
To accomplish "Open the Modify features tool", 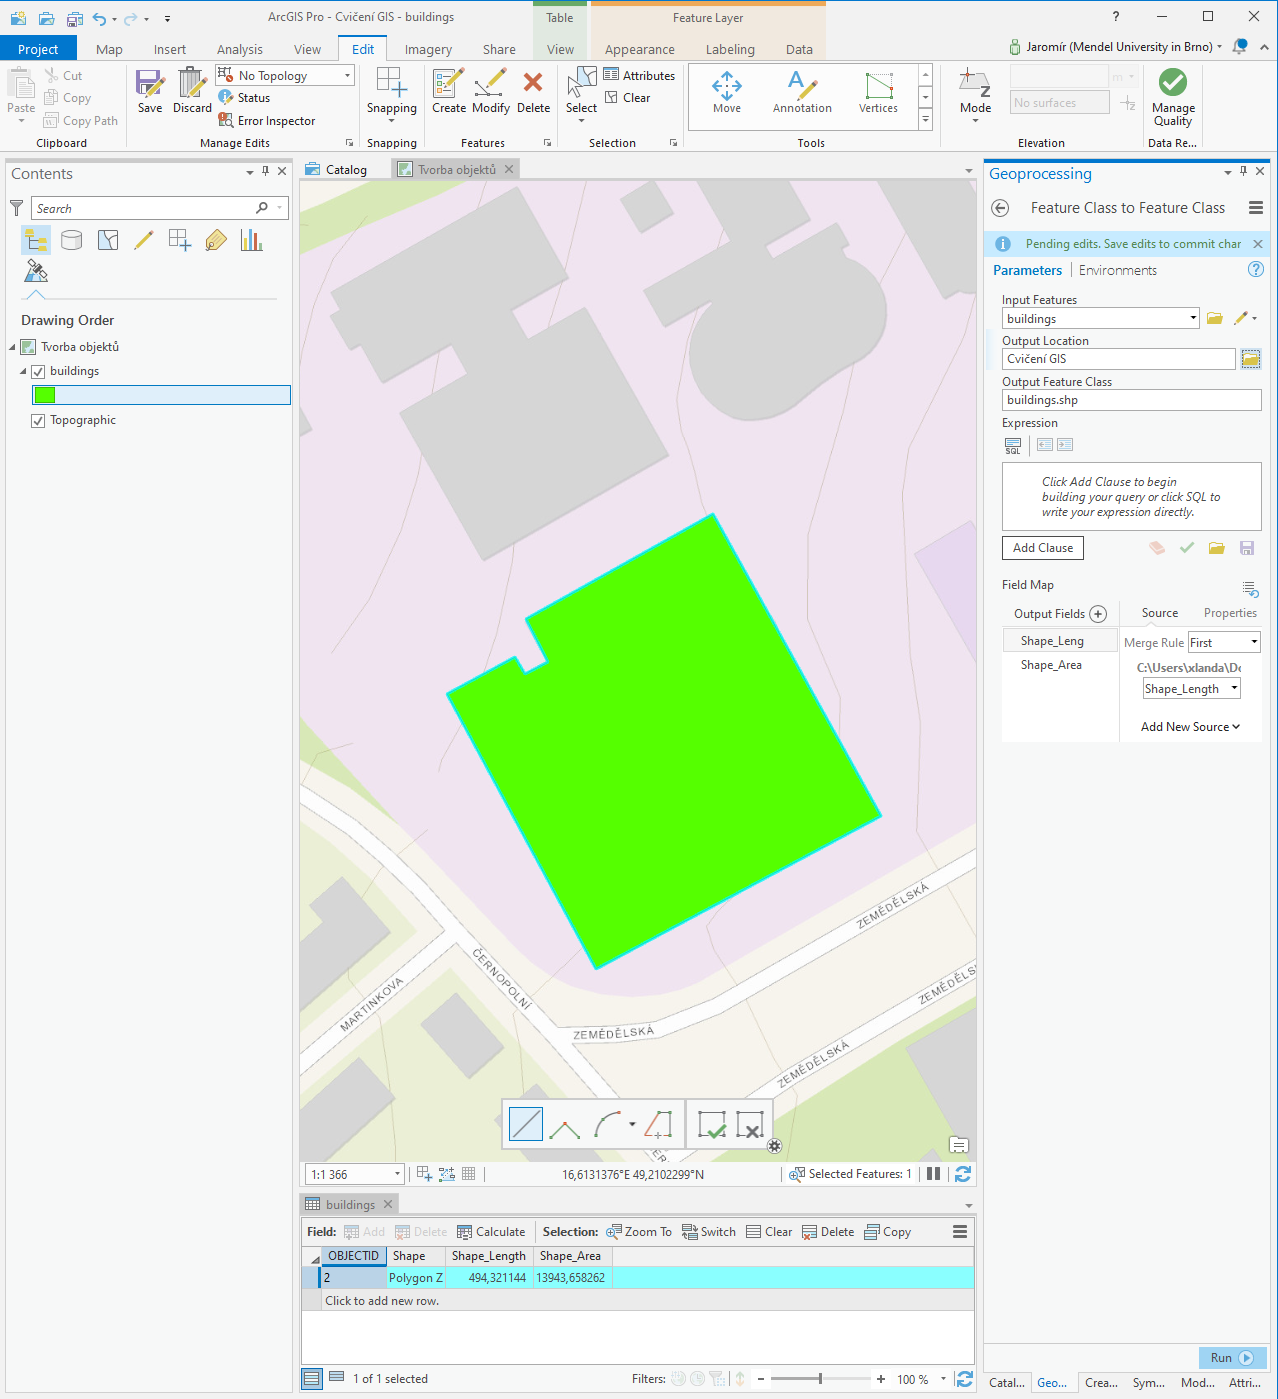I will pyautogui.click(x=490, y=90).
